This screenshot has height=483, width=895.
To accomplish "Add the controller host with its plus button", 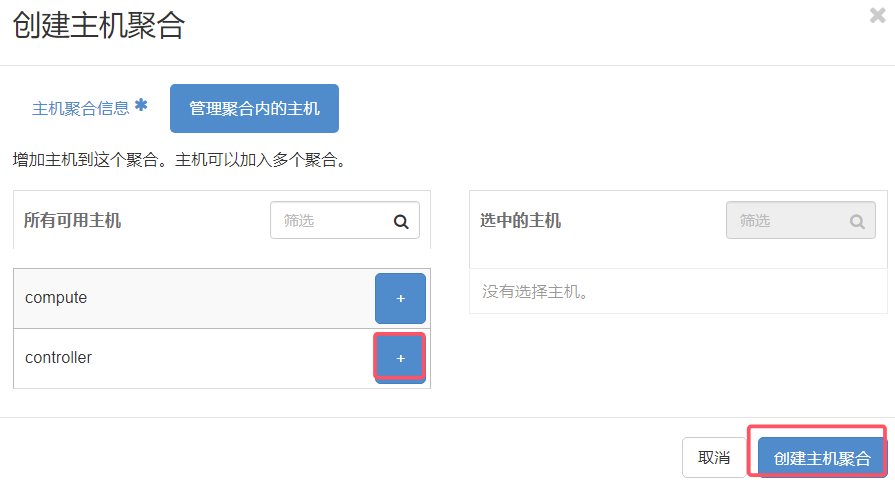I will tap(400, 358).
